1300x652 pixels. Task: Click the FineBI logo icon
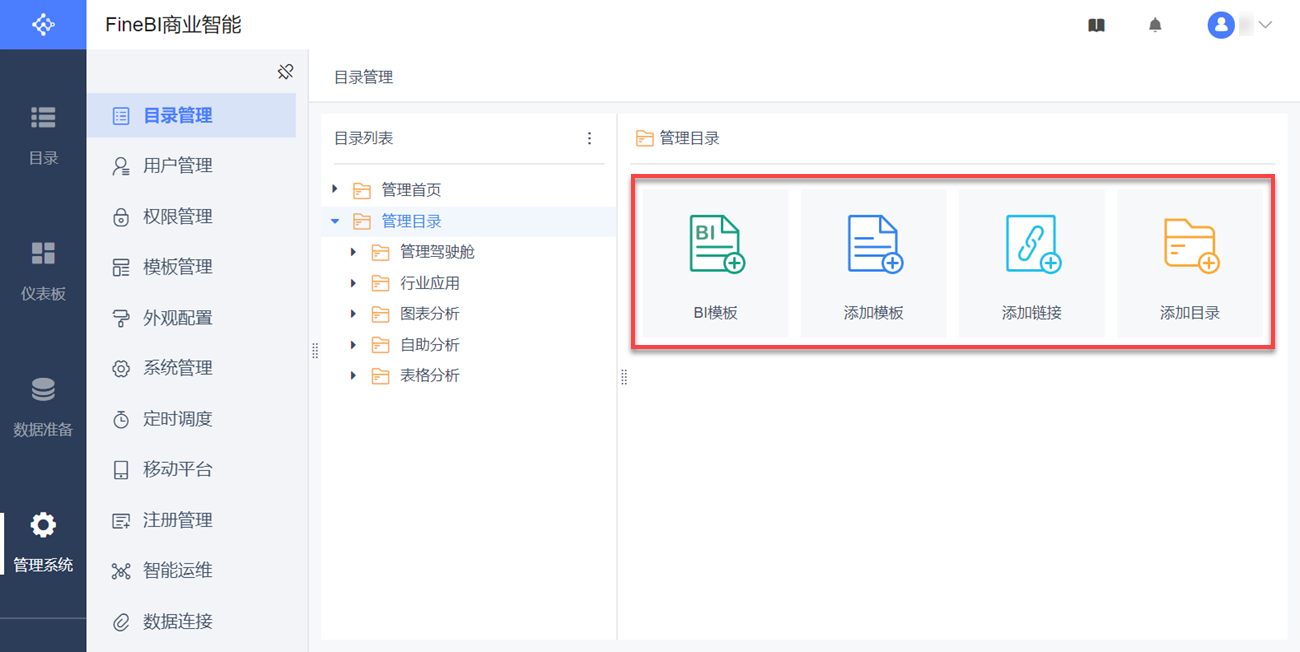pos(43,24)
